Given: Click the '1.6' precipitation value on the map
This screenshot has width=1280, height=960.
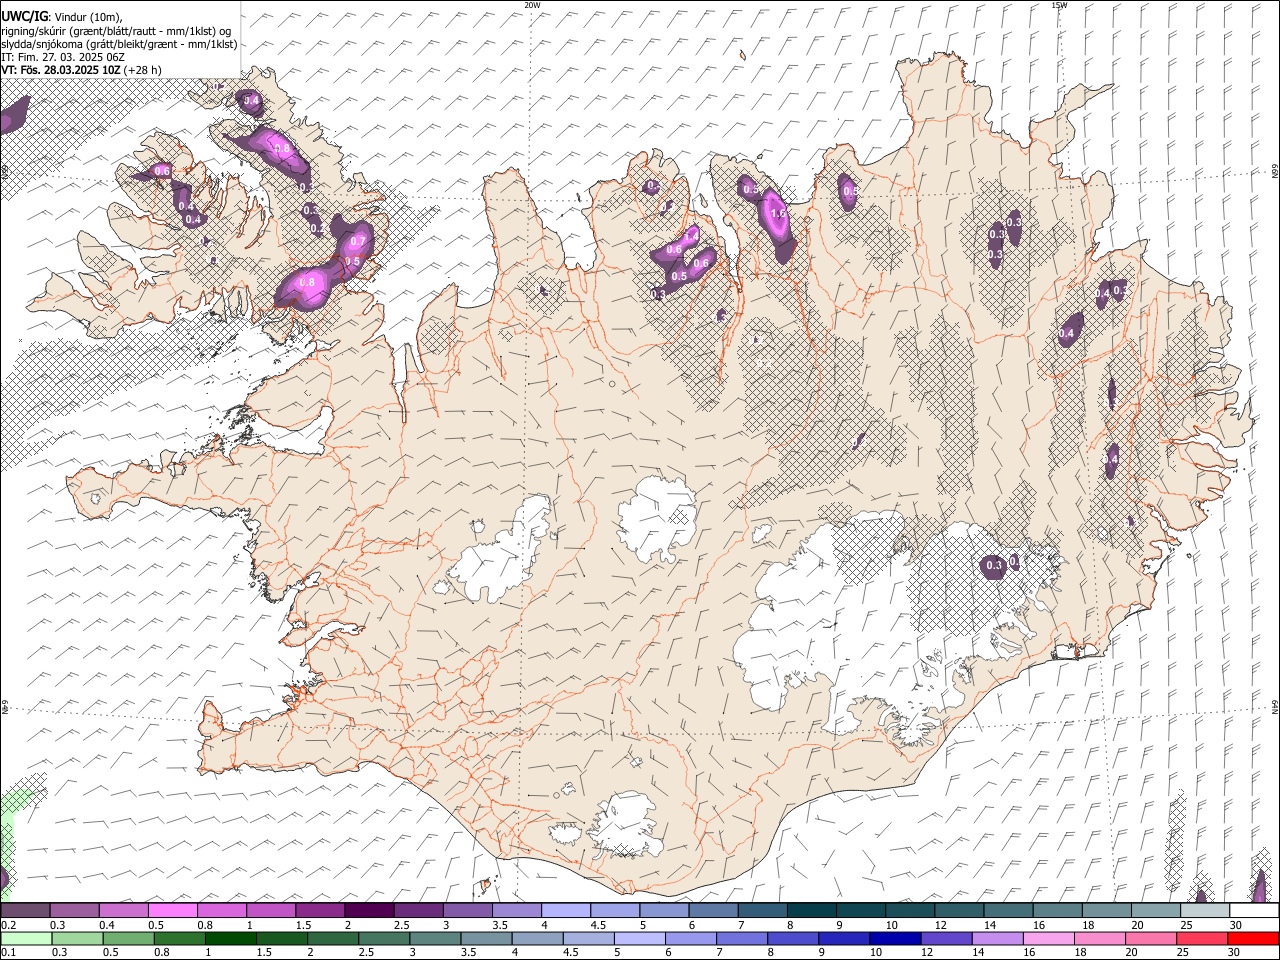Looking at the screenshot, I should pyautogui.click(x=778, y=214).
